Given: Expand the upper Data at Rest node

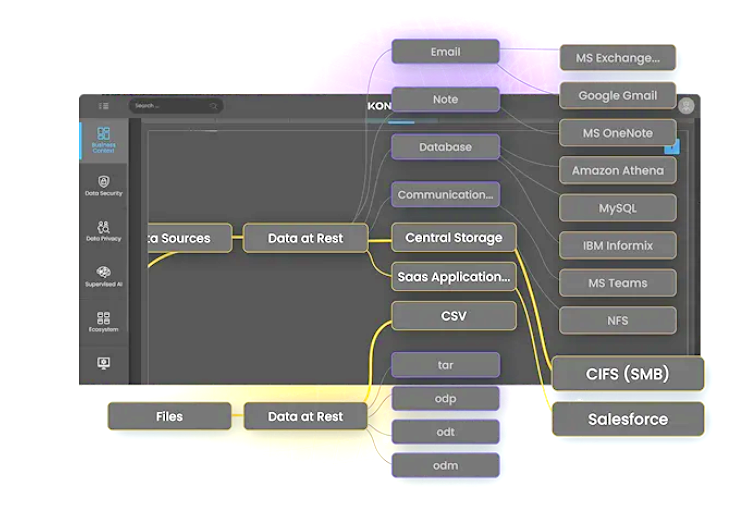Looking at the screenshot, I should pos(305,238).
